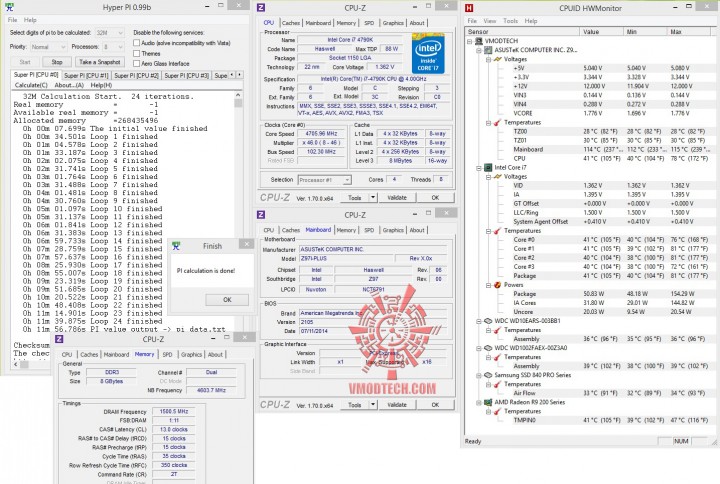This screenshot has height=484, width=720.
Task: Click the Take a Snapshot button
Action: click(100, 62)
